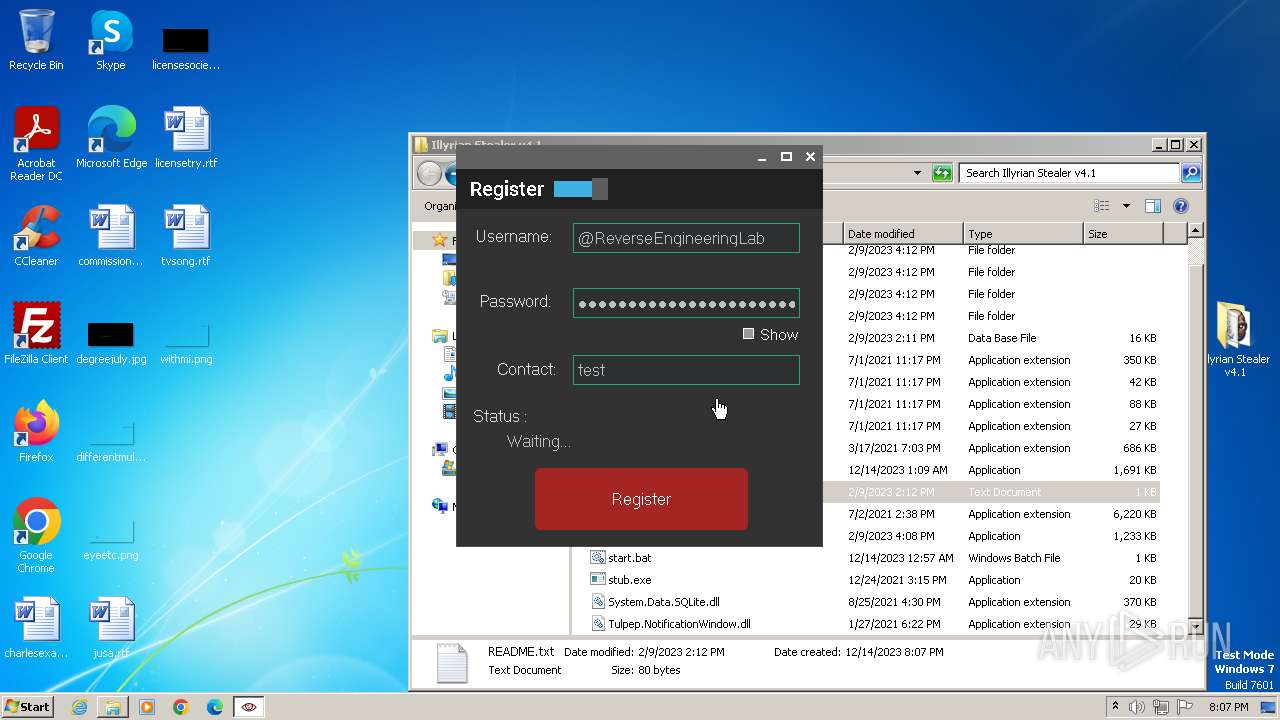Focus the Username input field
Viewport: 1280px width, 720px height.
coord(686,238)
